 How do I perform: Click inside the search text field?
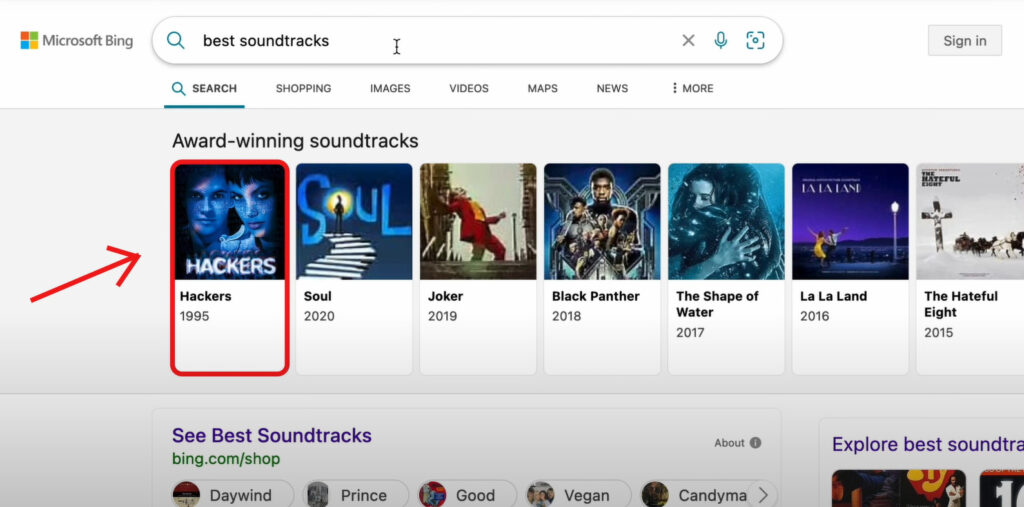[430, 40]
